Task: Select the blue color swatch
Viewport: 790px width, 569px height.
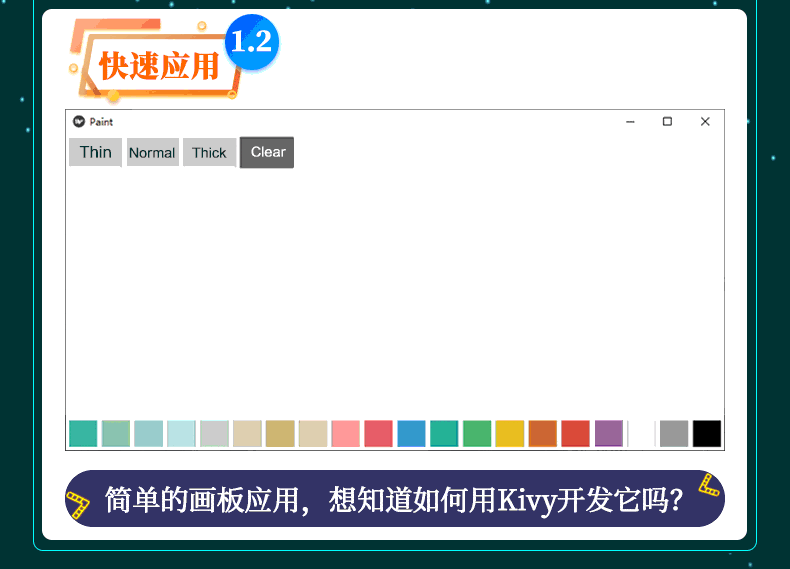Action: pos(411,434)
